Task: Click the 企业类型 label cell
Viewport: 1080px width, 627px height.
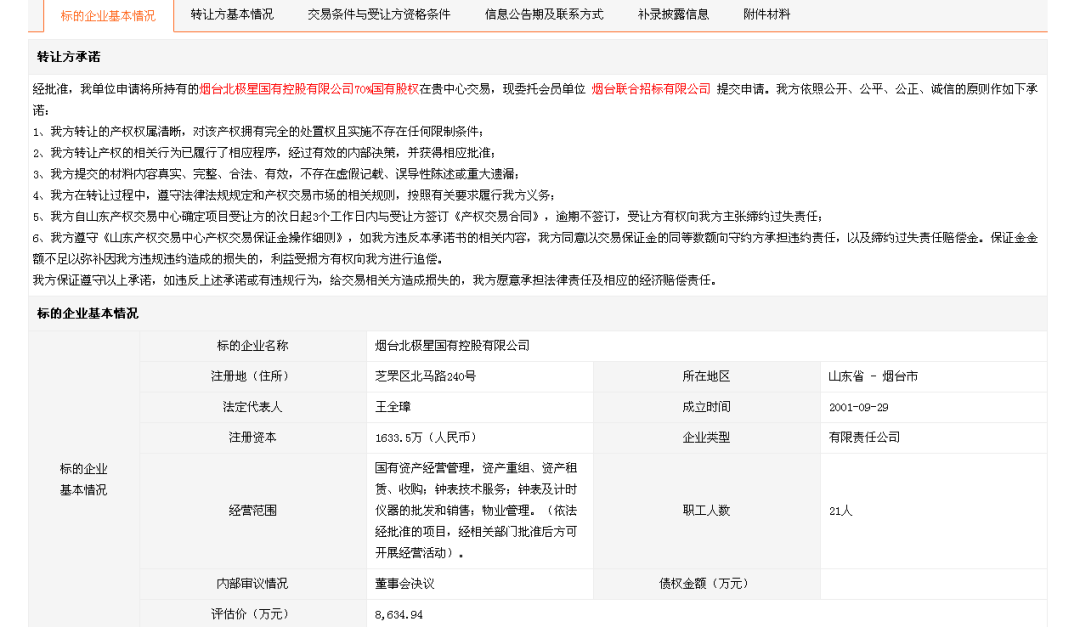Action: (x=707, y=438)
